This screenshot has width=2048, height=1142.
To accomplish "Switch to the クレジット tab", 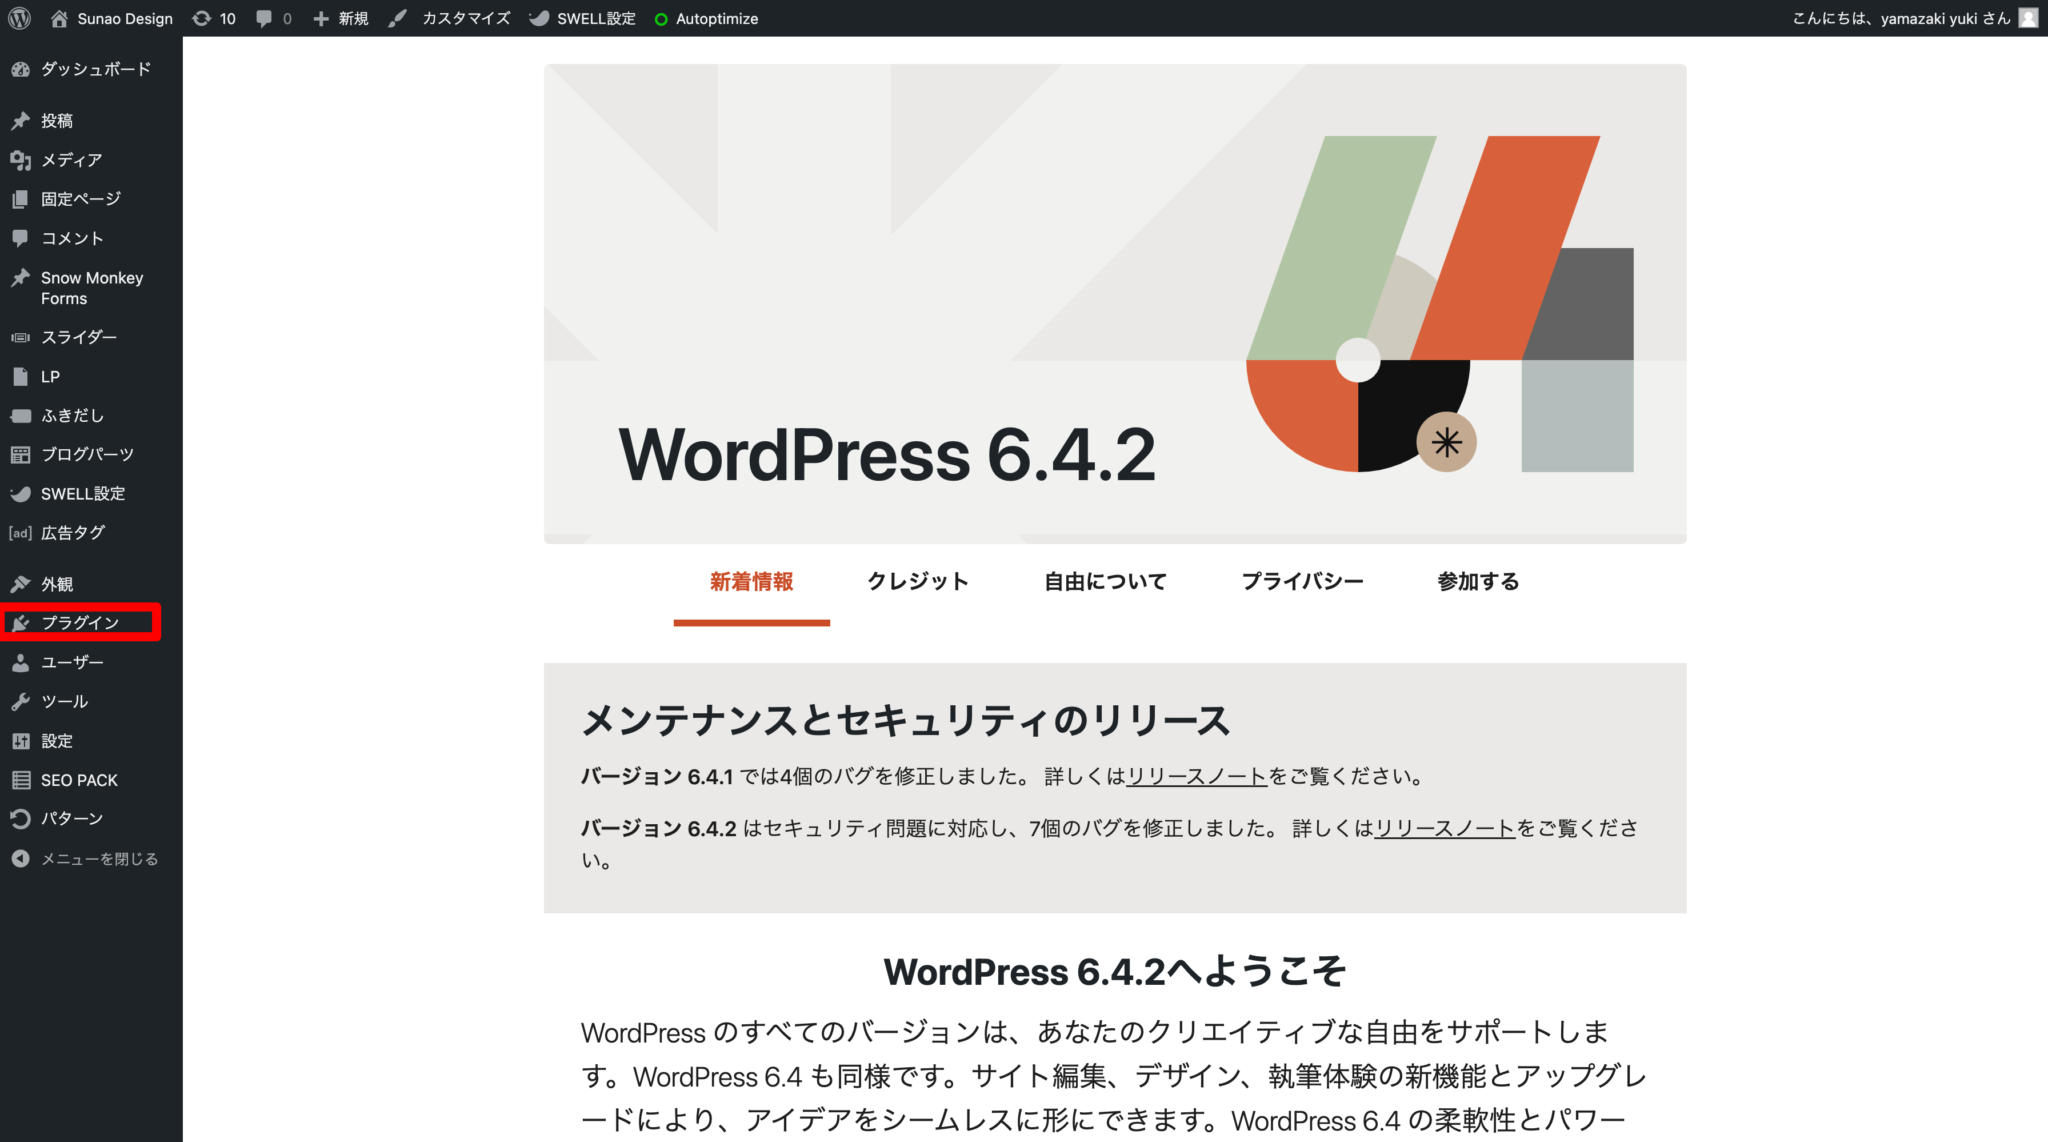I will tap(917, 581).
